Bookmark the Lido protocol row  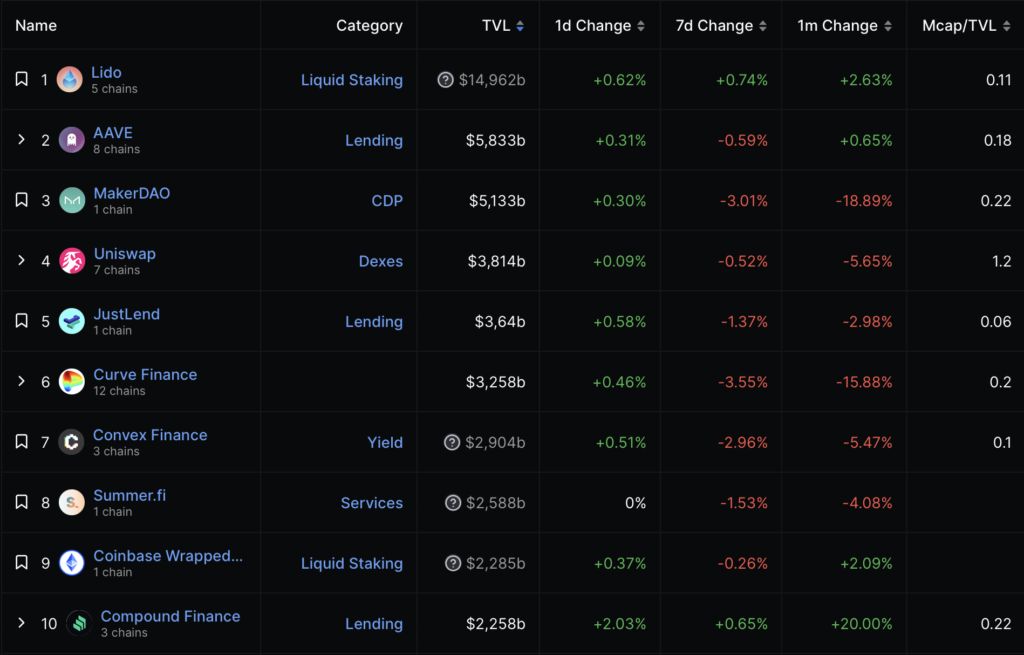[x=21, y=80]
